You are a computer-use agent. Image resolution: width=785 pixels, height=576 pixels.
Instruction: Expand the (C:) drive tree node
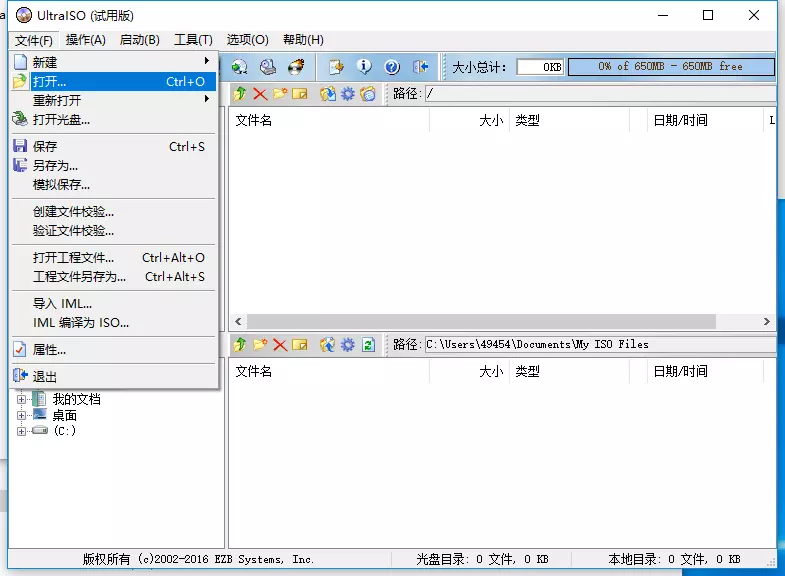coord(21,431)
